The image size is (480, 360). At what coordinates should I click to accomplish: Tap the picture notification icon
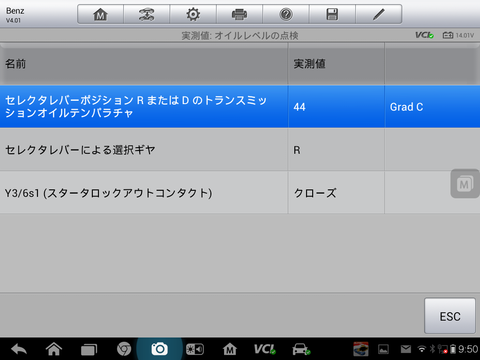(383, 349)
